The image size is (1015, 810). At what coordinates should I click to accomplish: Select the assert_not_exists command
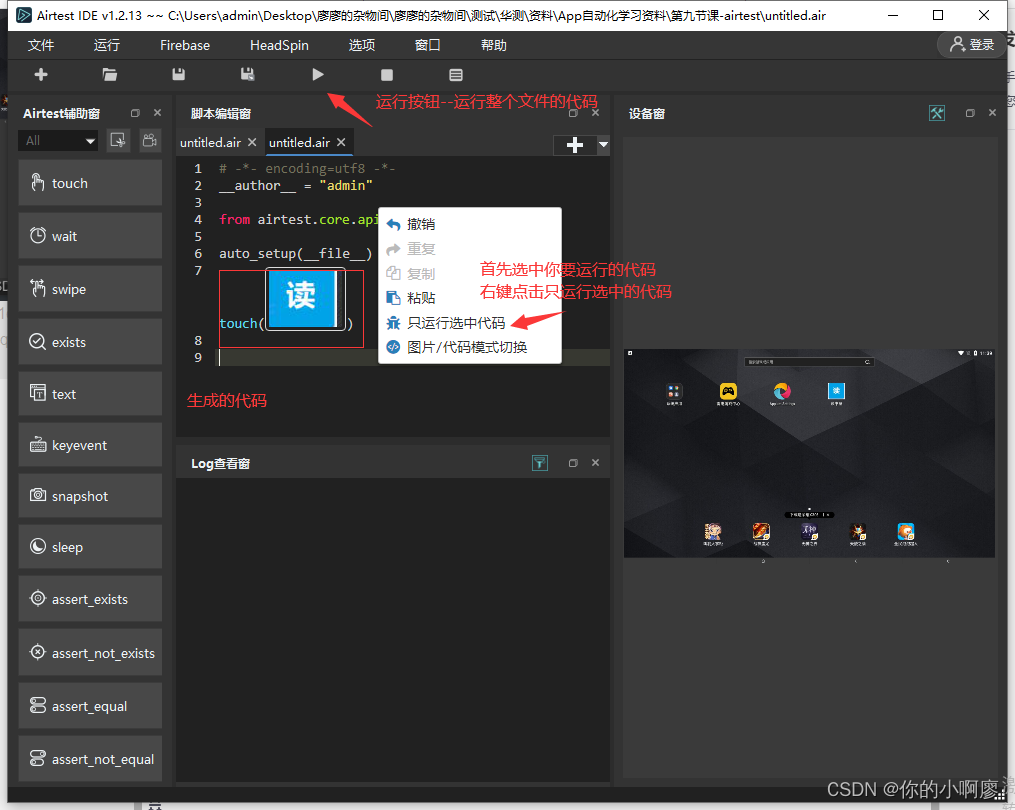(x=90, y=653)
